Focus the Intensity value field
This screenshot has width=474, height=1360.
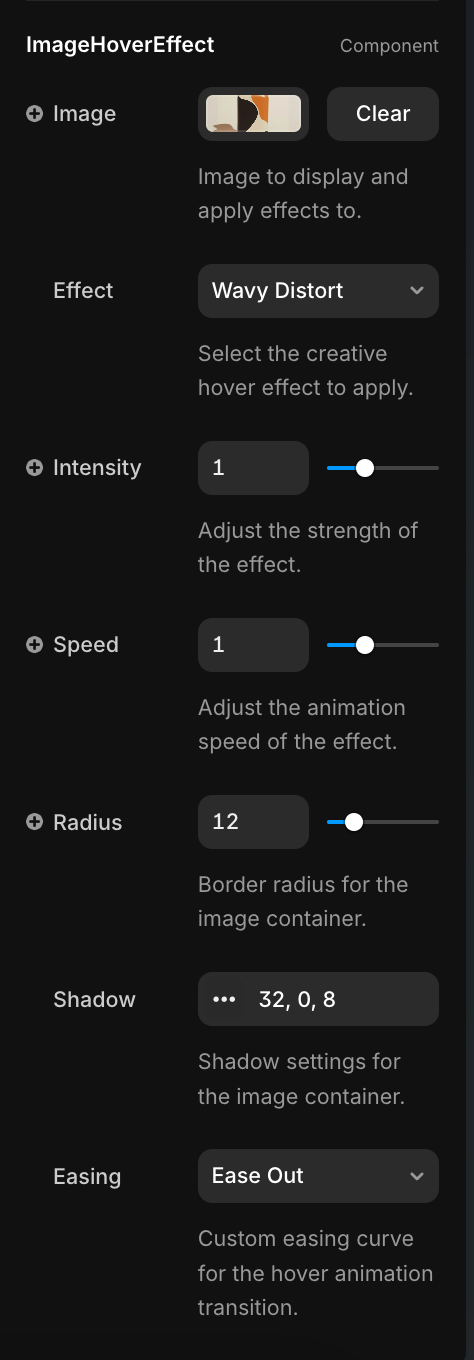pyautogui.click(x=253, y=468)
